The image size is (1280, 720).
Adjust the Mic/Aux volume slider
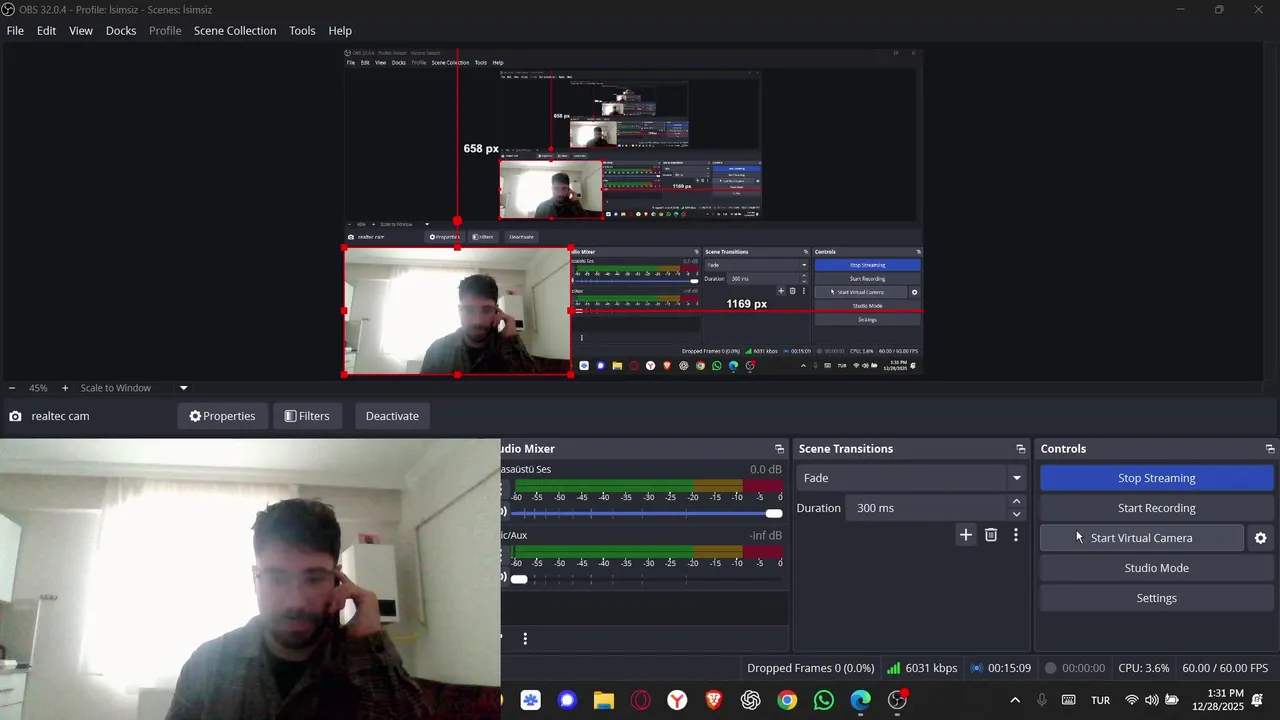646,578
